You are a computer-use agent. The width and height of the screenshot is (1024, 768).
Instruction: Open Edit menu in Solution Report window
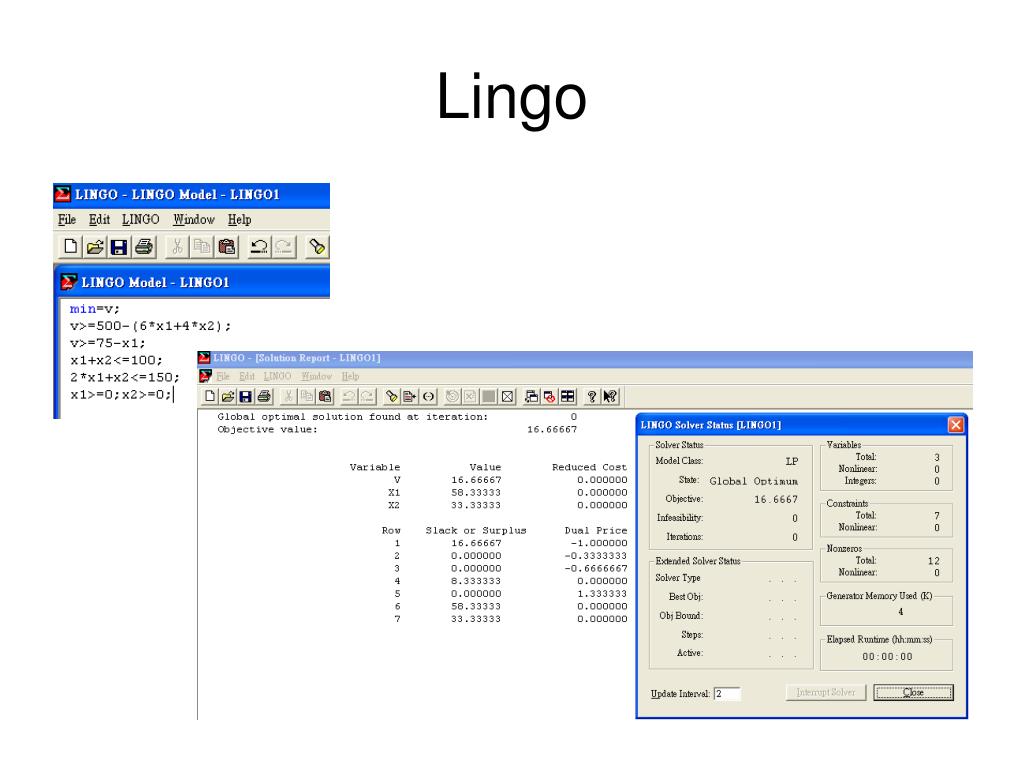coord(247,376)
